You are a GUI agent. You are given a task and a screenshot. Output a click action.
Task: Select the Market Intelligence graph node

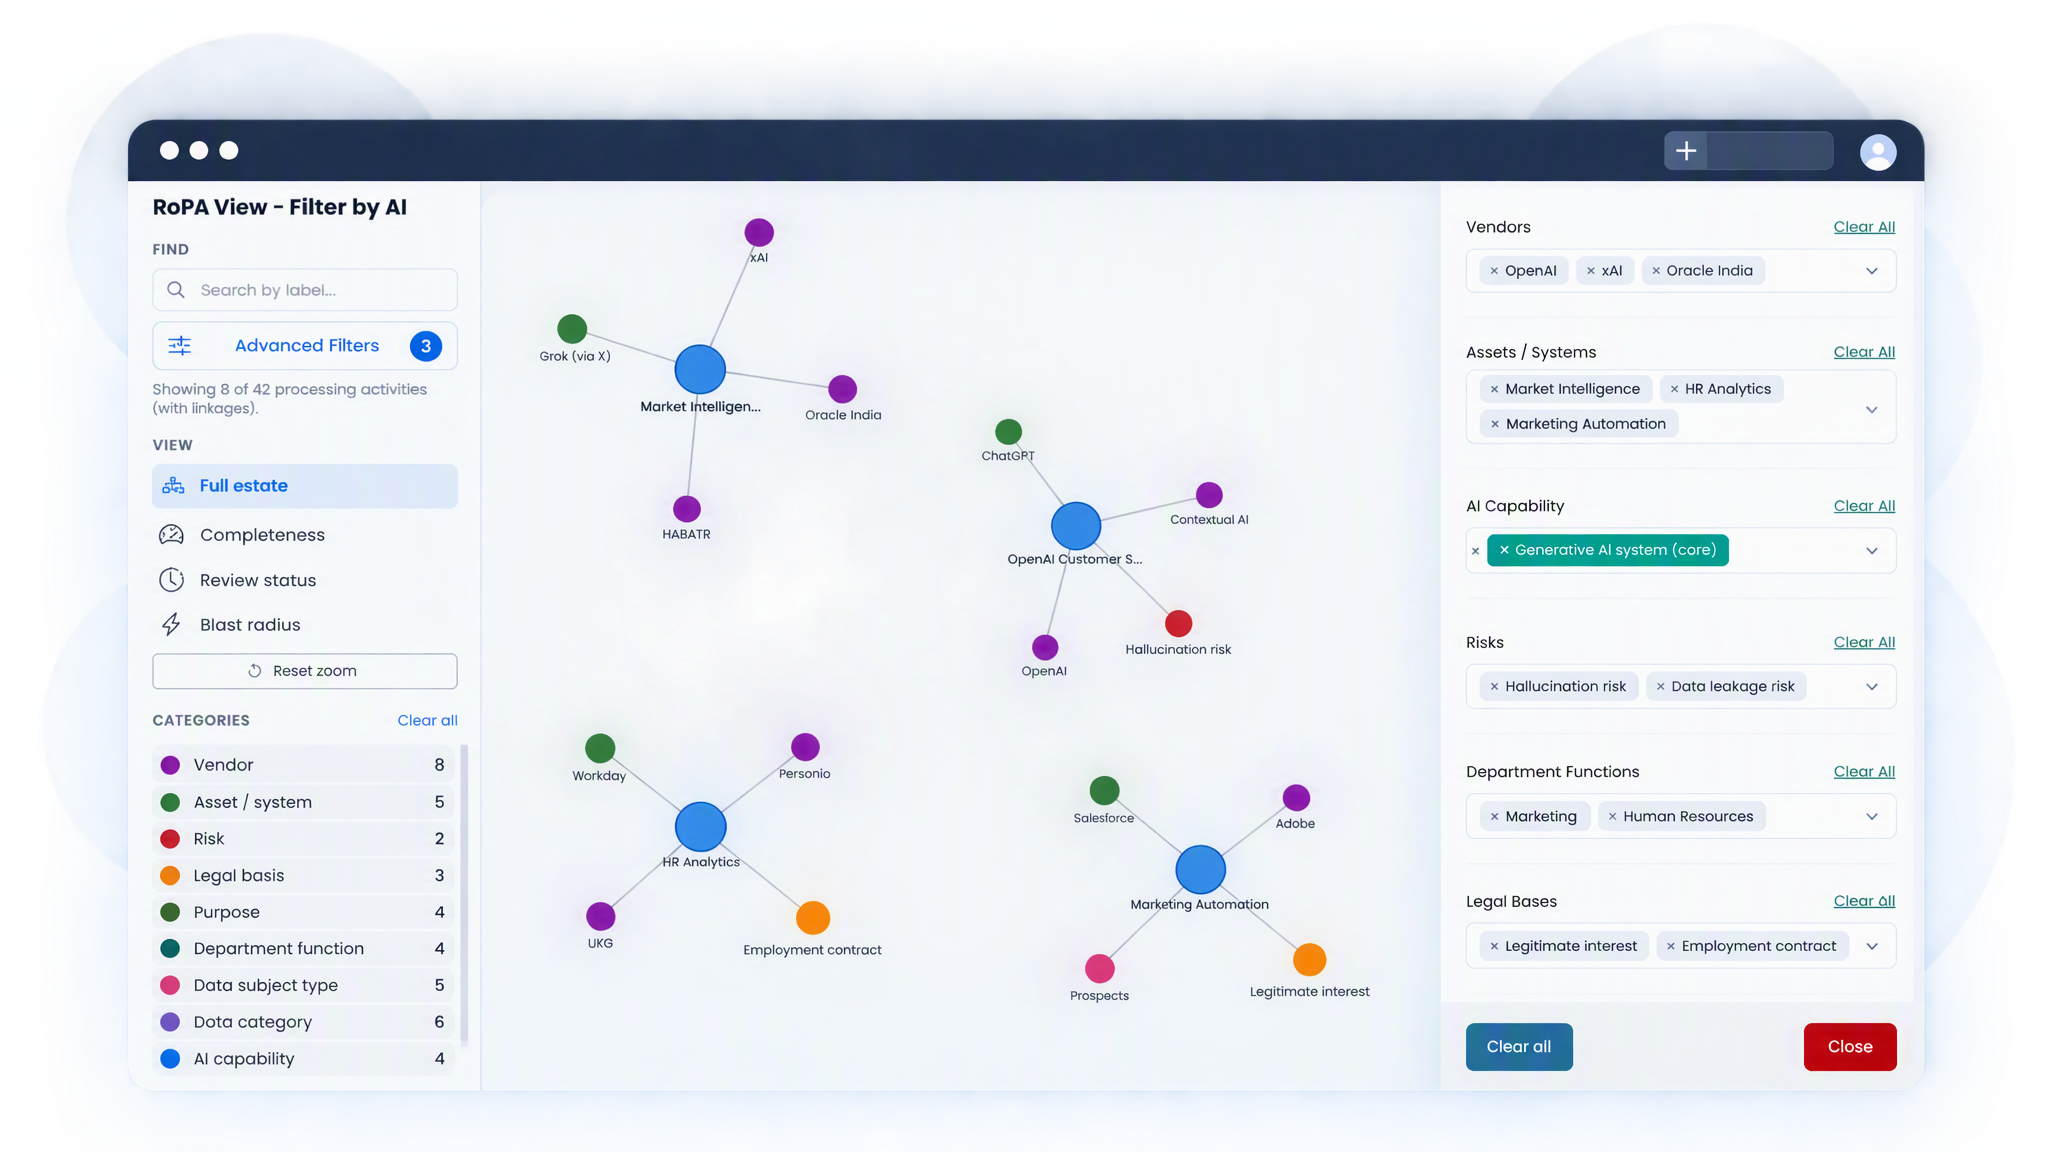pyautogui.click(x=700, y=369)
